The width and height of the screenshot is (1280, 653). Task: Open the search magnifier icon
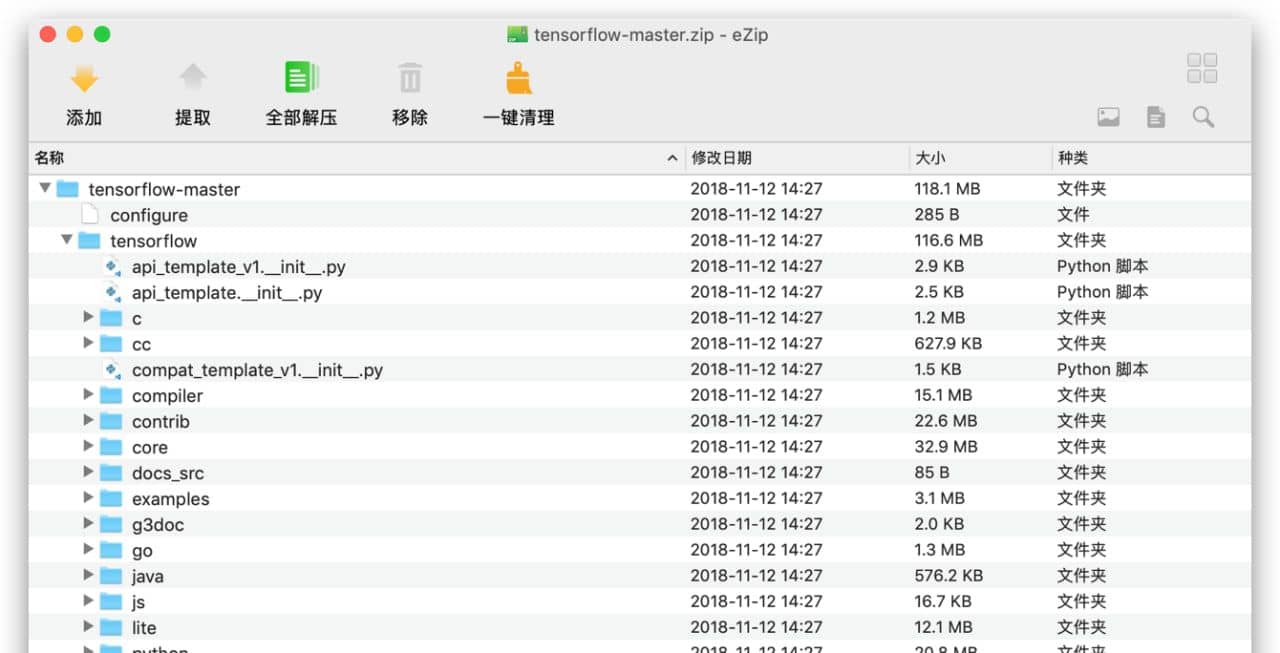point(1203,117)
